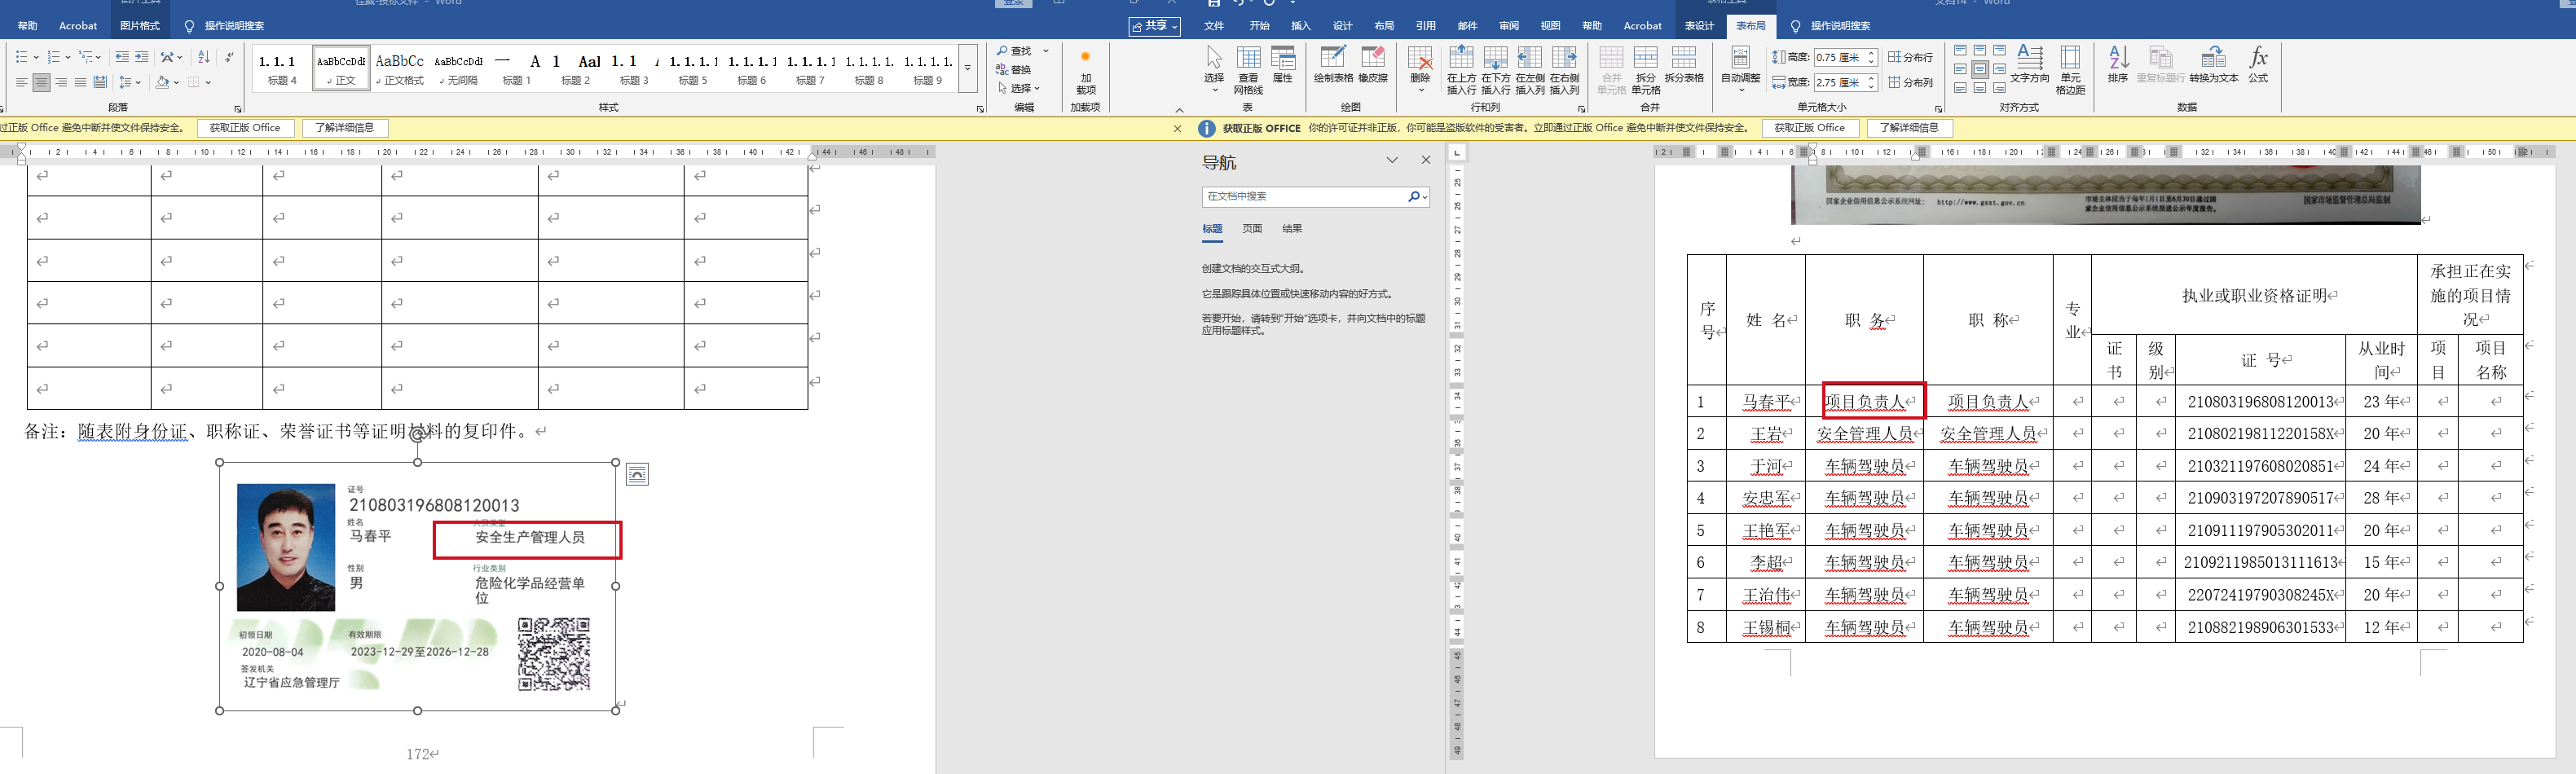Click the A-Z sort icon in 段落 group
Image resolution: width=2576 pixels, height=774 pixels.
[204, 57]
